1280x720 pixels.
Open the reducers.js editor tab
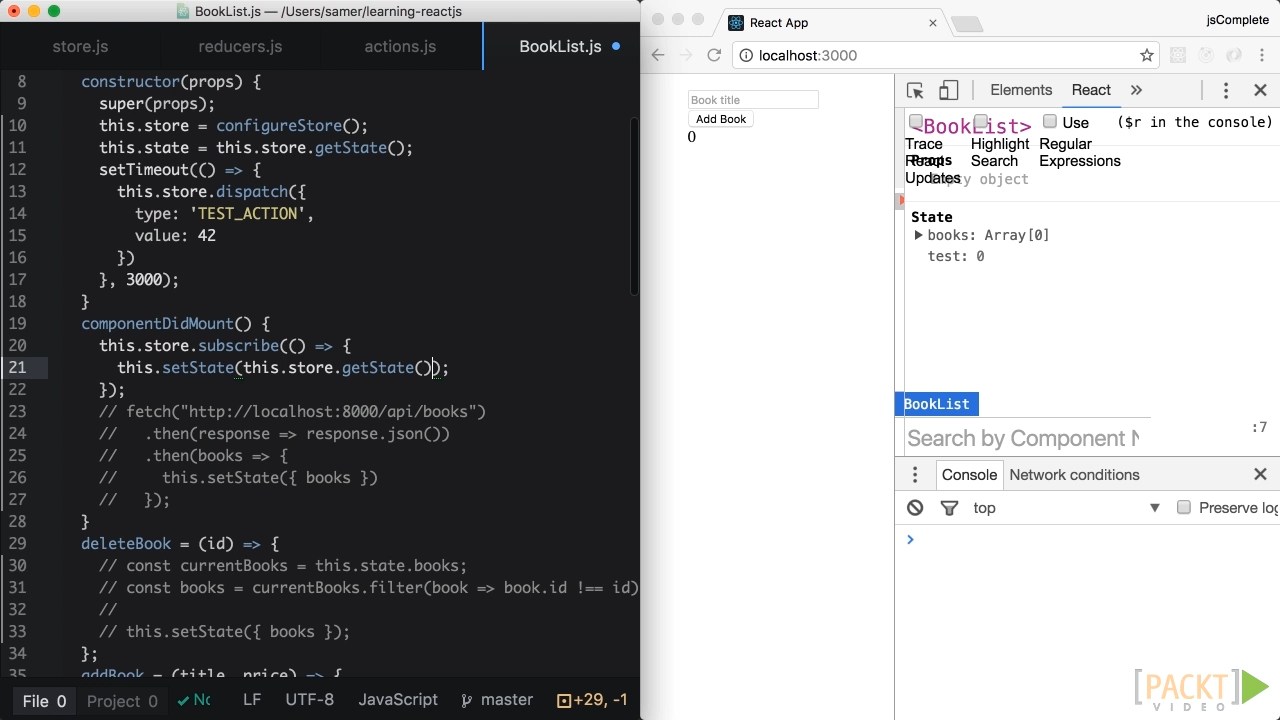240,47
